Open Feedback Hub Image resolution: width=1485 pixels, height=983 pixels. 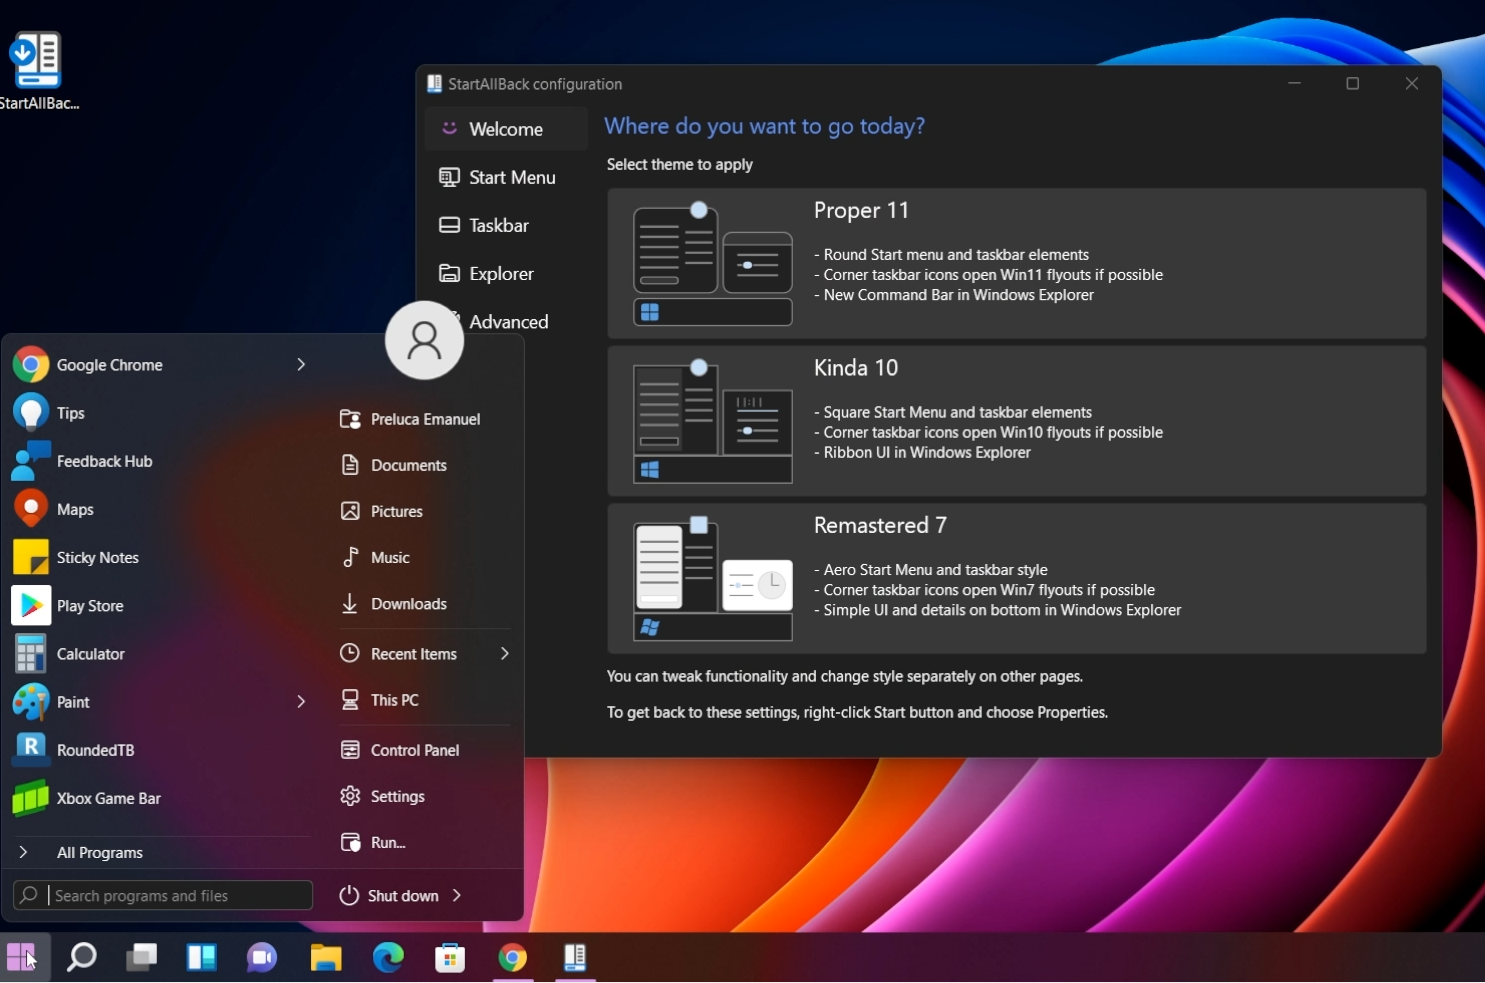[x=104, y=461]
